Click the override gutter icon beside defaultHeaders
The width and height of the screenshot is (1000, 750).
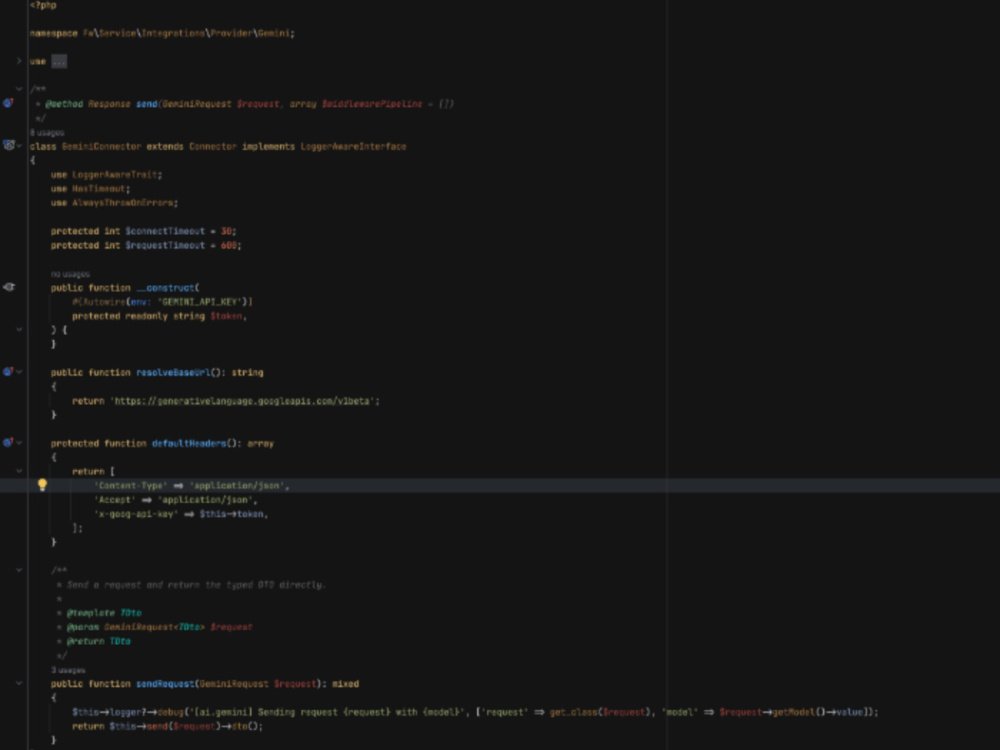(8, 442)
